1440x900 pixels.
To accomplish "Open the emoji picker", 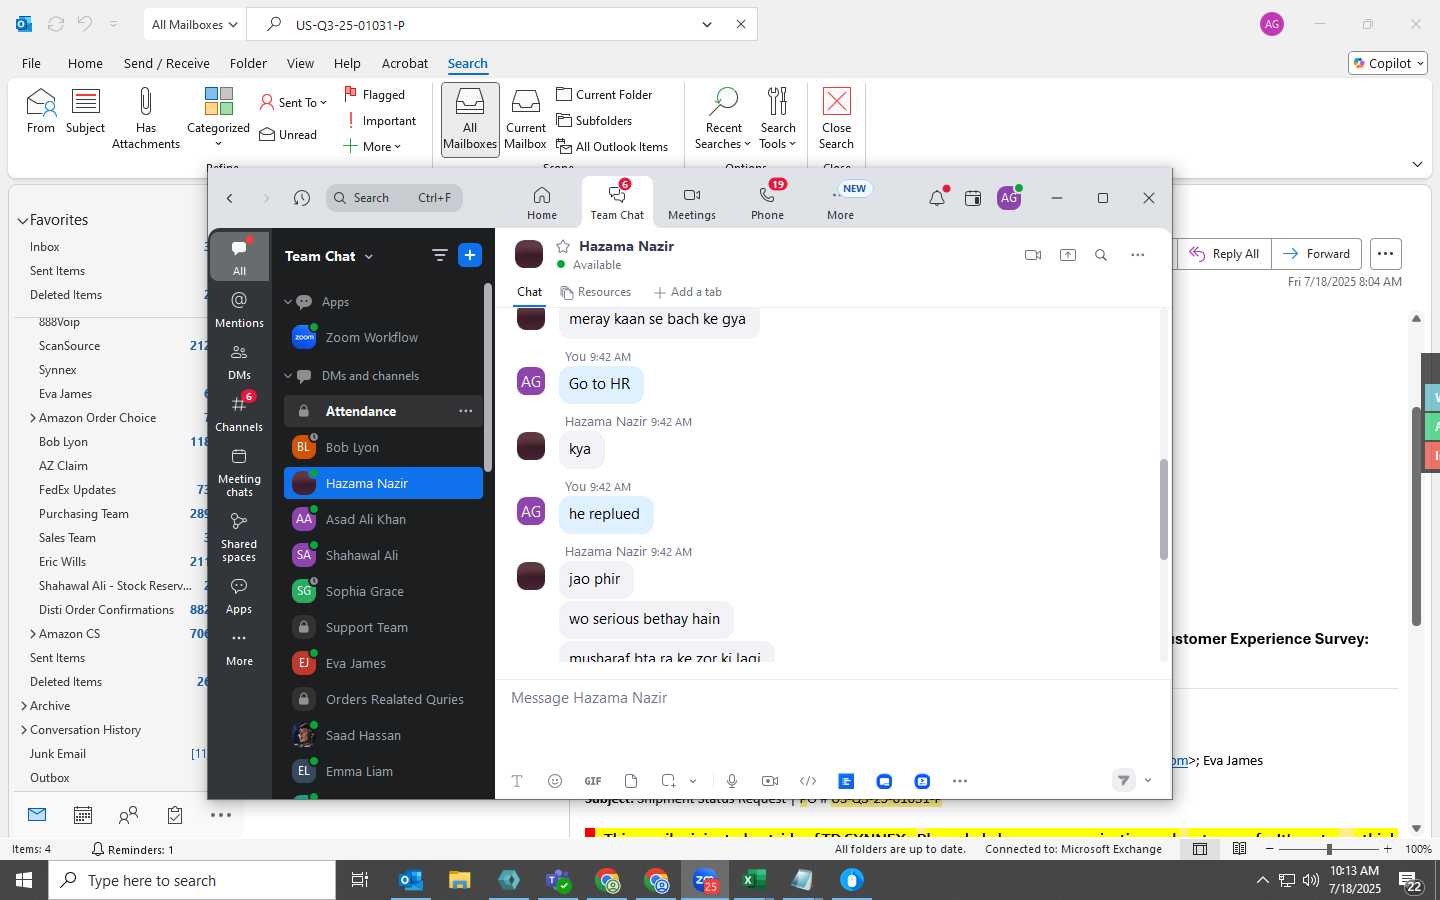I will pos(555,781).
